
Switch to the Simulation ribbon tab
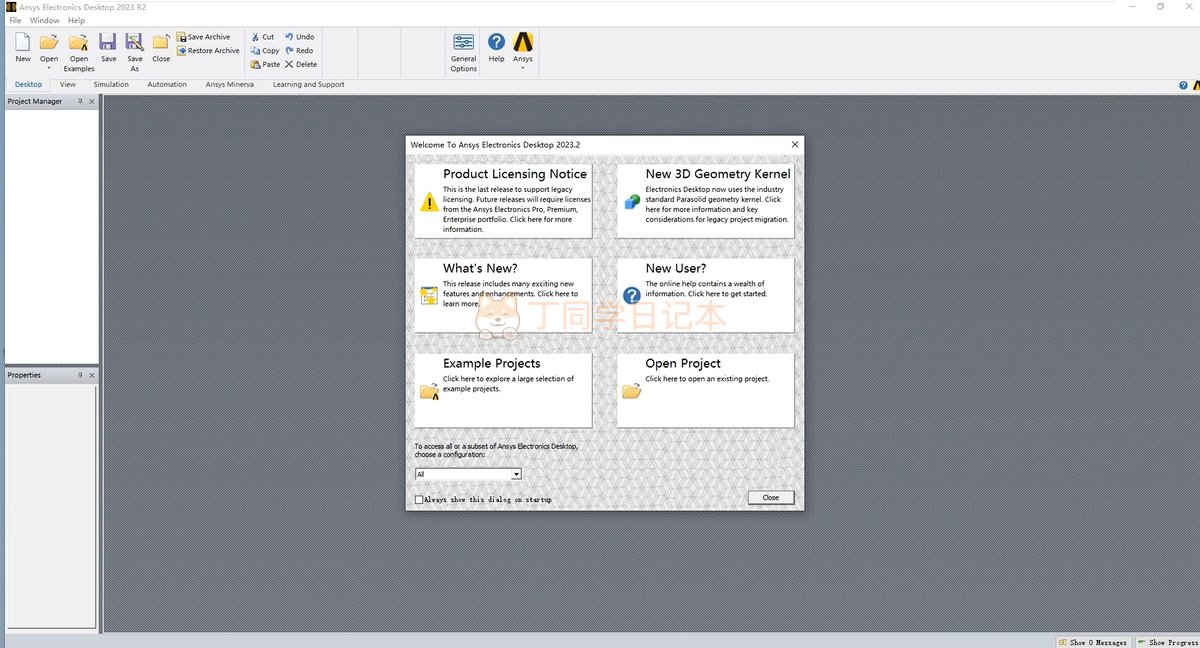[x=111, y=85]
